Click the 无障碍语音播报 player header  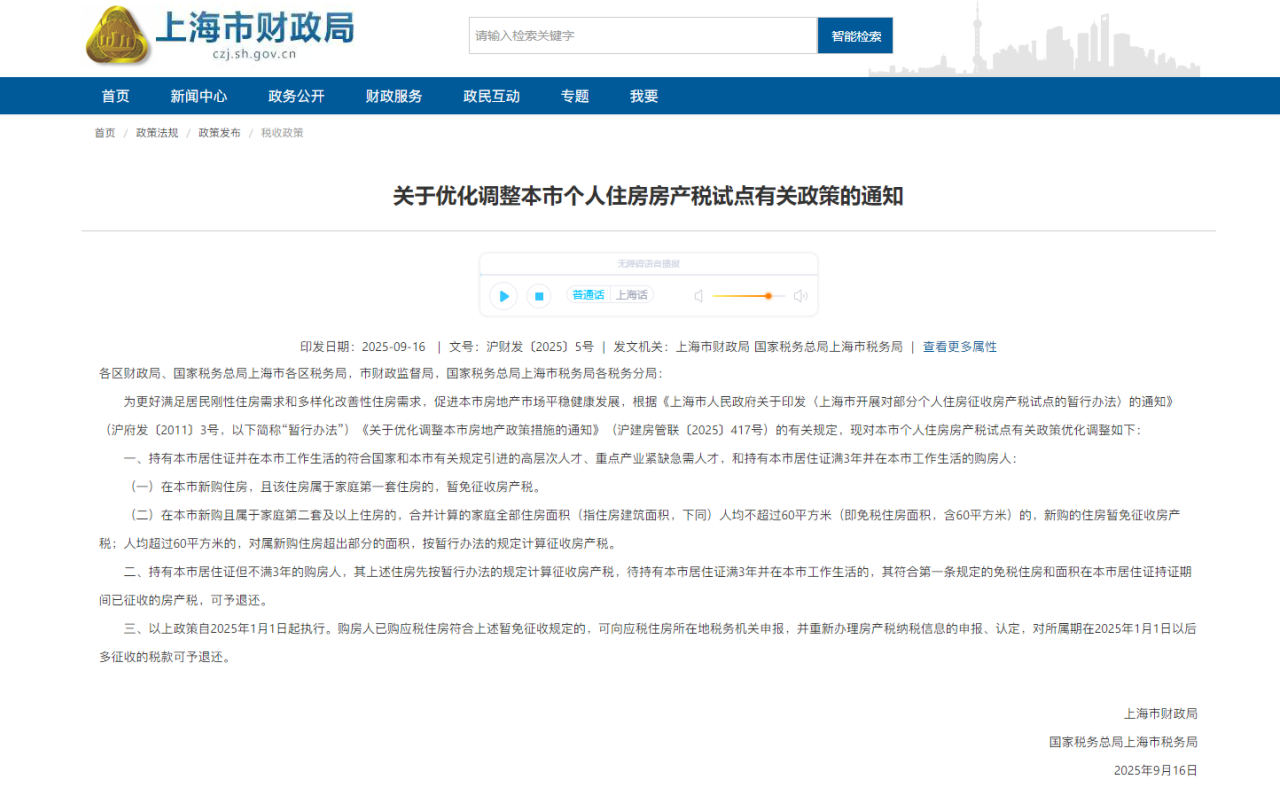[x=648, y=263]
